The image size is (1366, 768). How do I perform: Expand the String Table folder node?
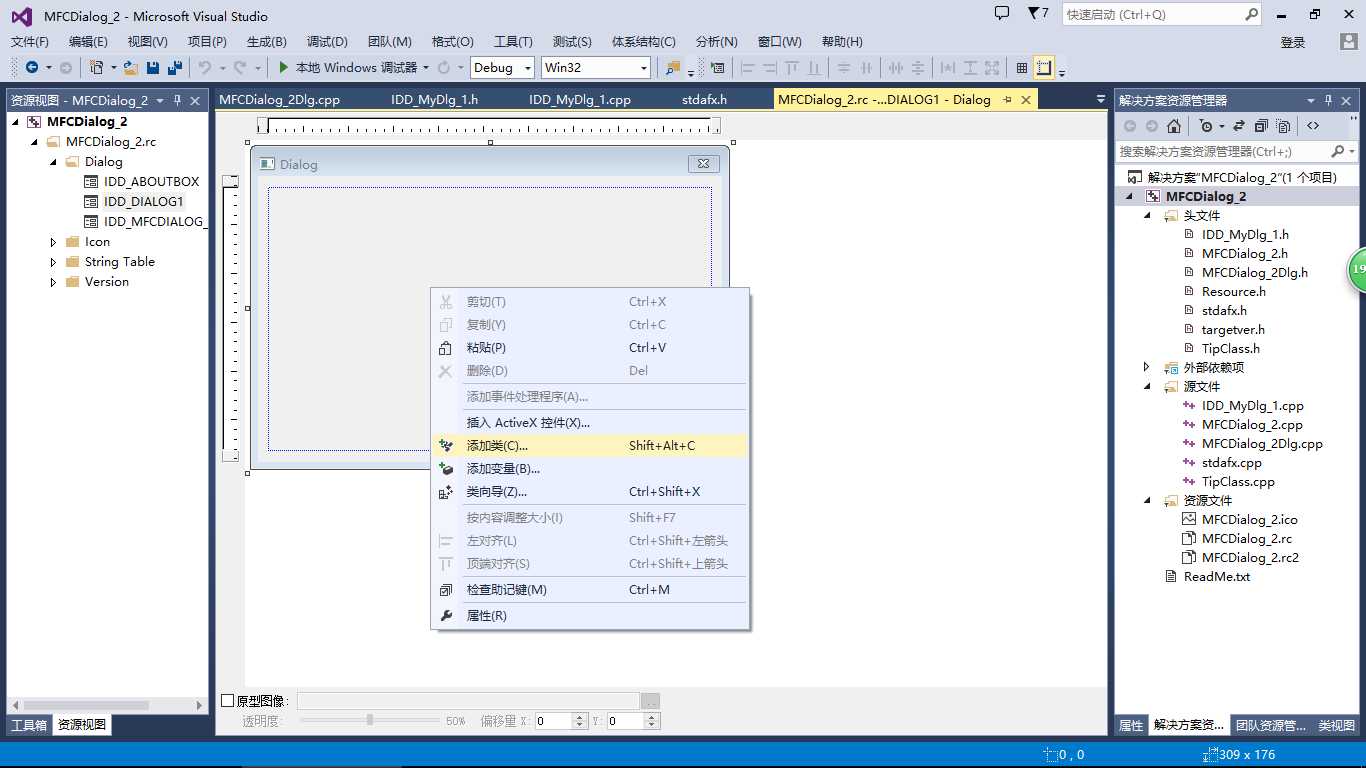click(x=53, y=262)
